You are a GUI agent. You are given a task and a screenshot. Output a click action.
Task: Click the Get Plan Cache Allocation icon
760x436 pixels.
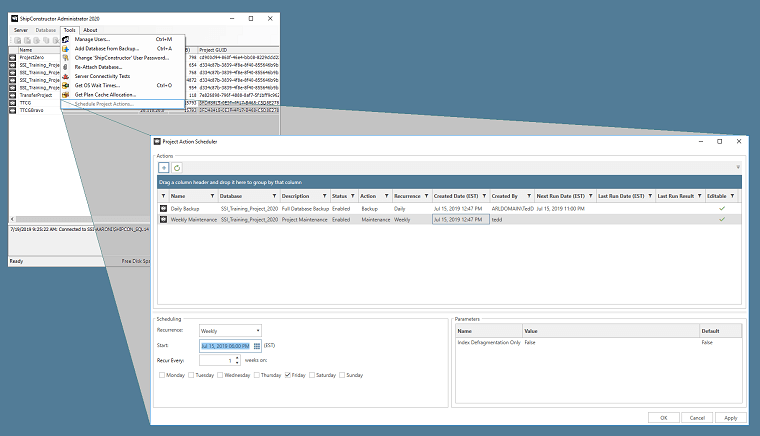point(65,94)
